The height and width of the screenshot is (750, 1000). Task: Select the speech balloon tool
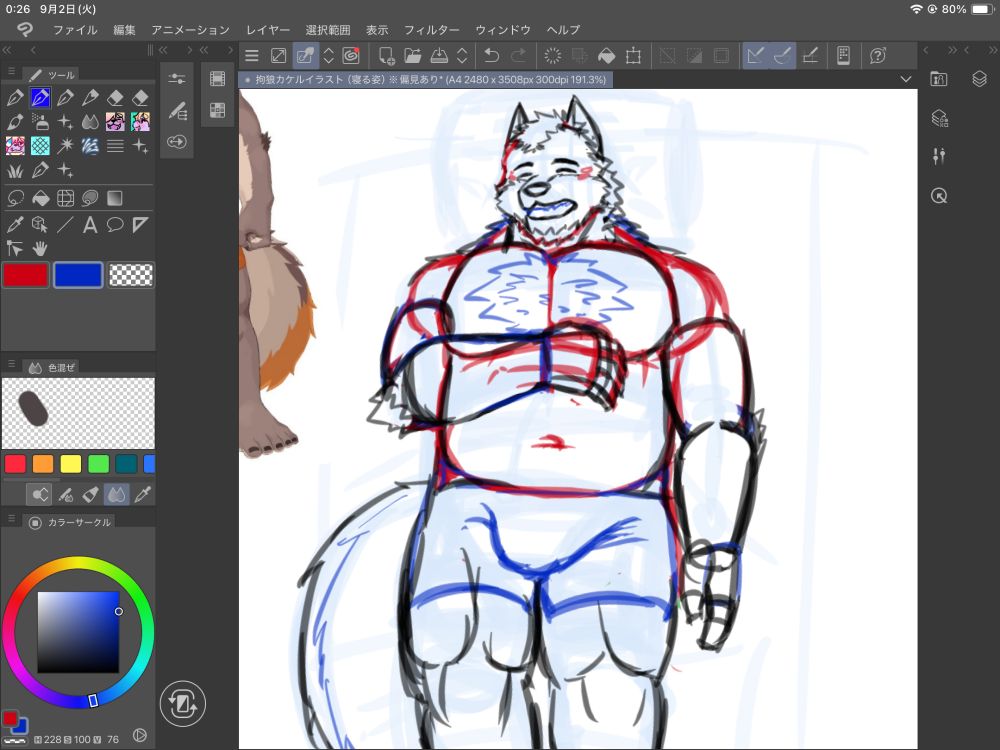pos(115,224)
